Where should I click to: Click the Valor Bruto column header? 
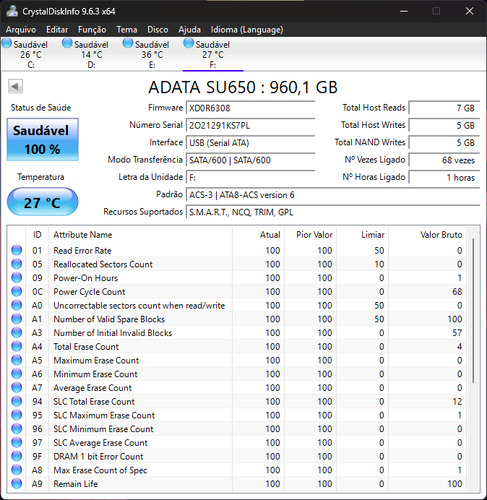[427, 235]
